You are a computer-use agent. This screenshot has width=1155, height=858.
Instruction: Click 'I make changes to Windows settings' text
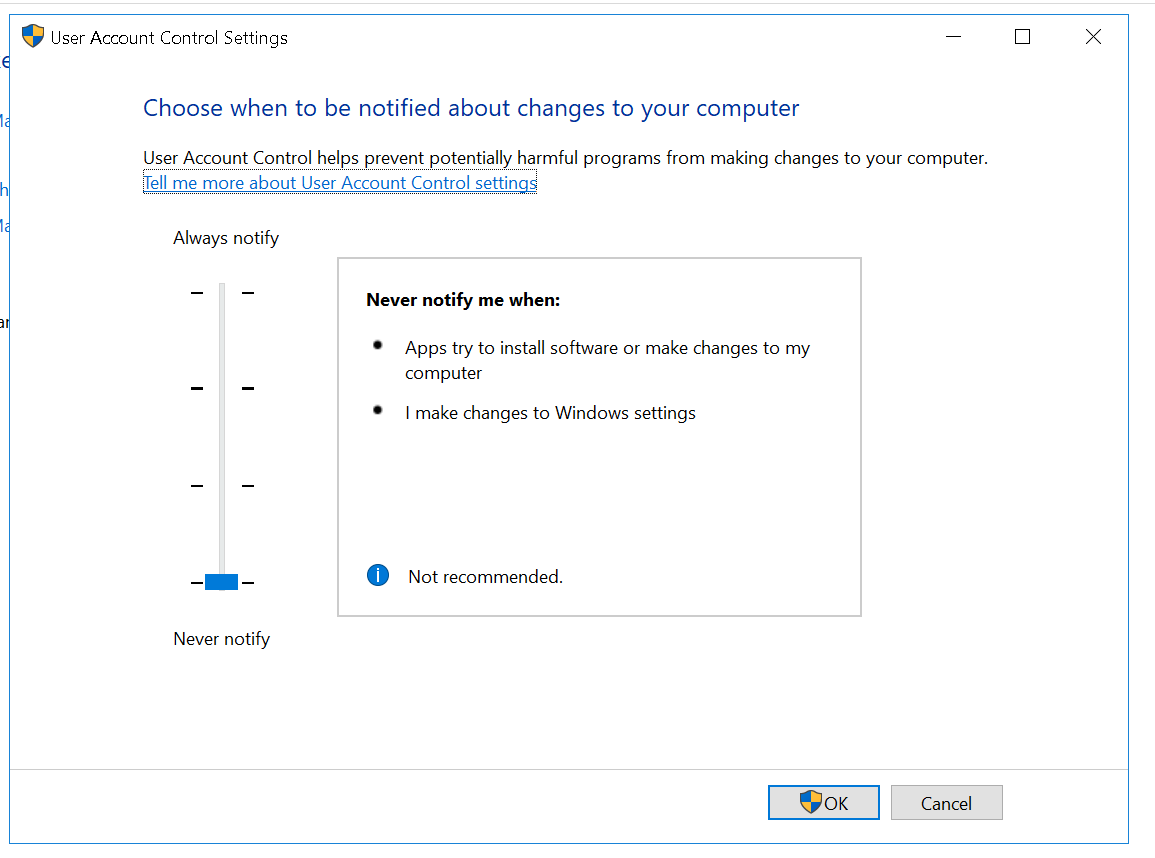(550, 412)
